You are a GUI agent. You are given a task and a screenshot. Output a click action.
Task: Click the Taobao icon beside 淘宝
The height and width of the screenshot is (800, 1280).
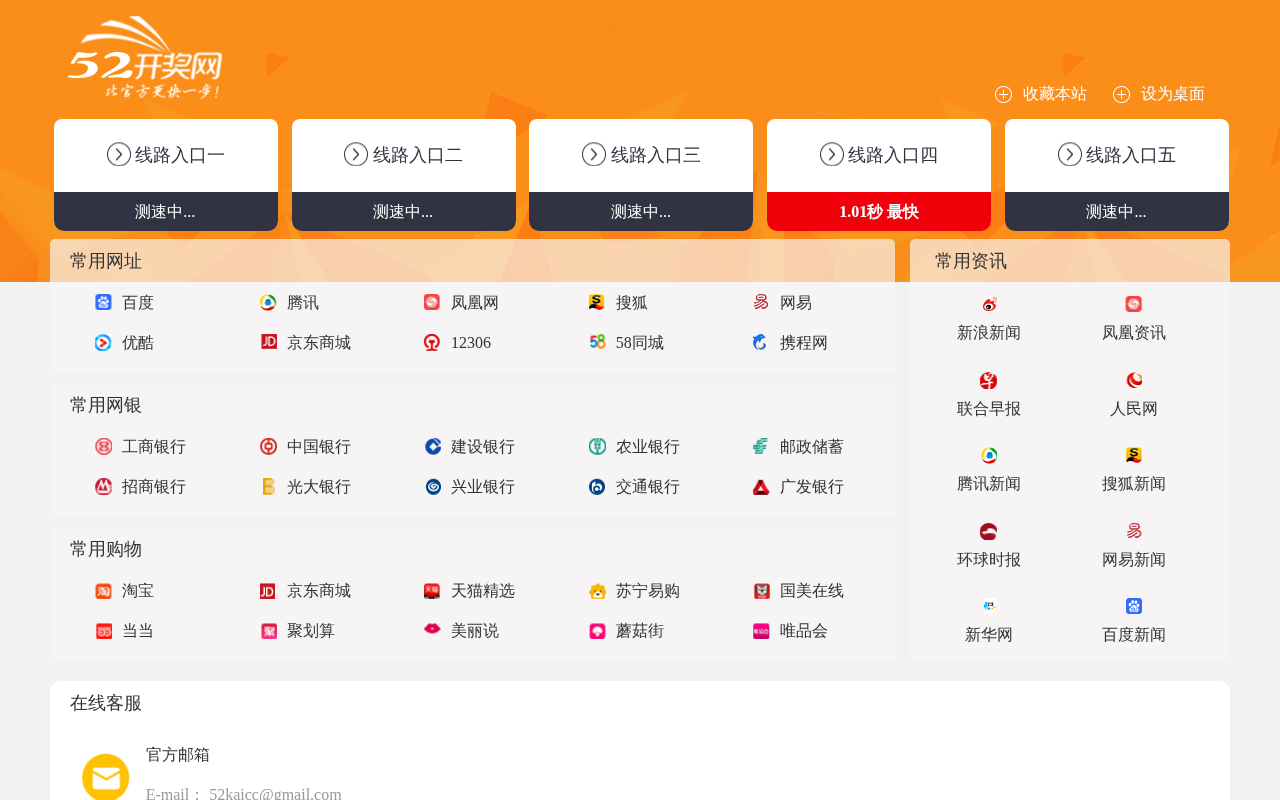click(103, 590)
